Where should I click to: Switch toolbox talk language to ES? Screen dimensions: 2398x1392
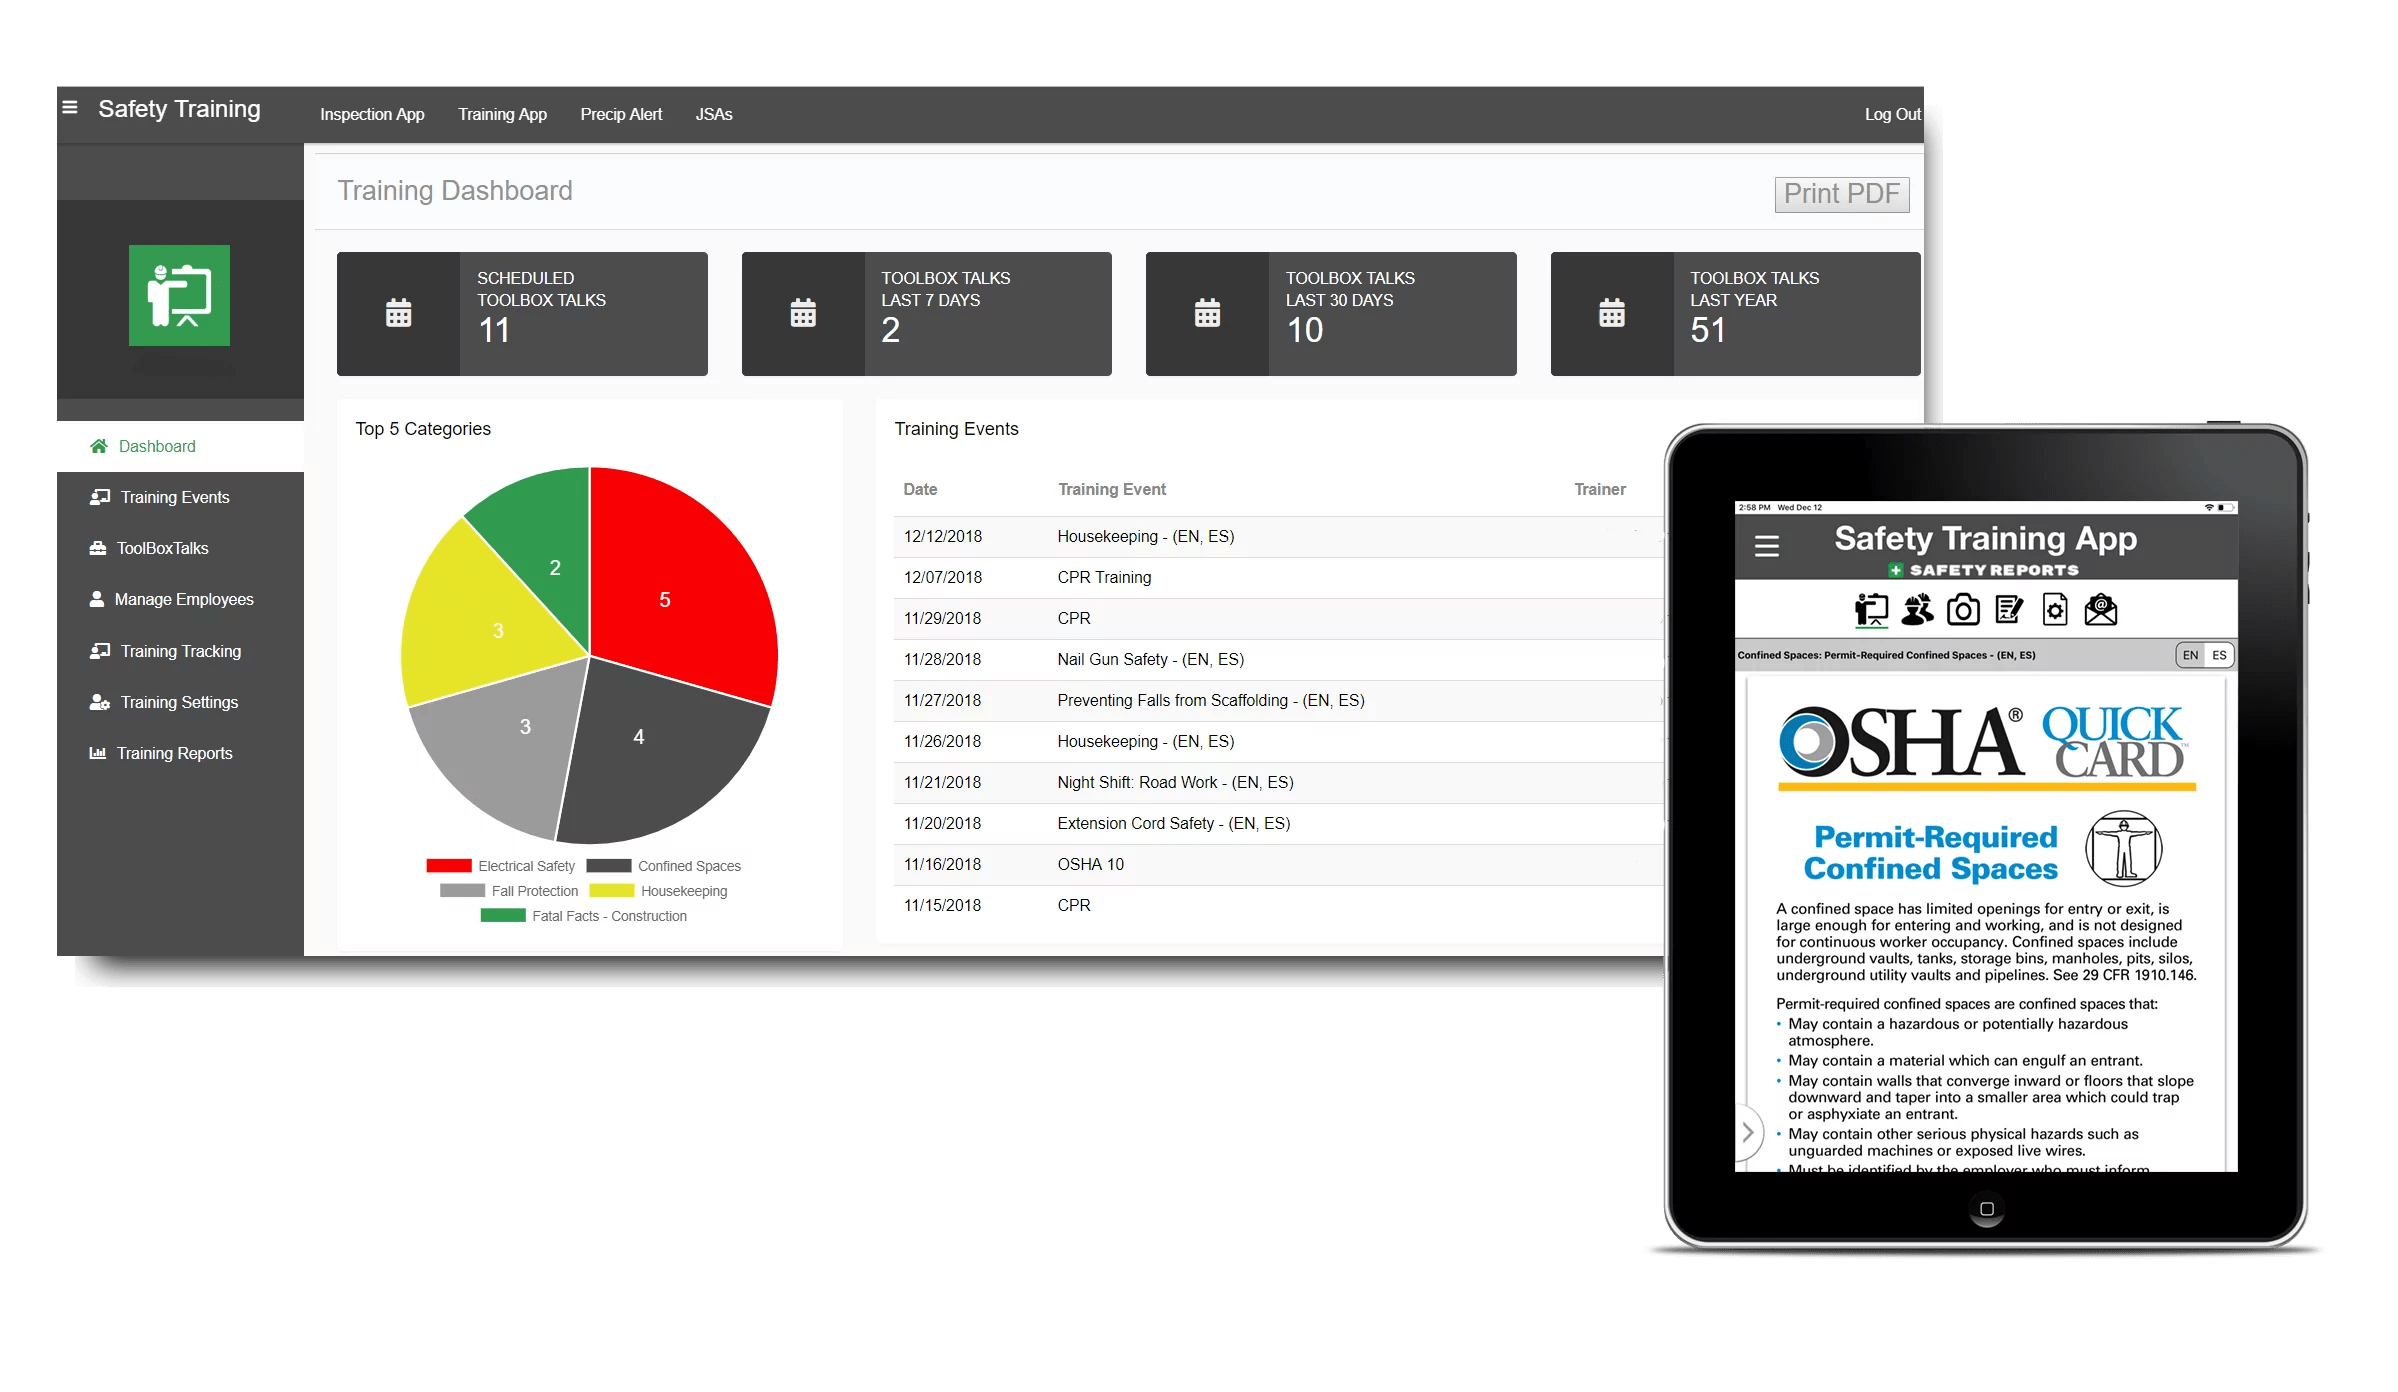[x=2220, y=656]
